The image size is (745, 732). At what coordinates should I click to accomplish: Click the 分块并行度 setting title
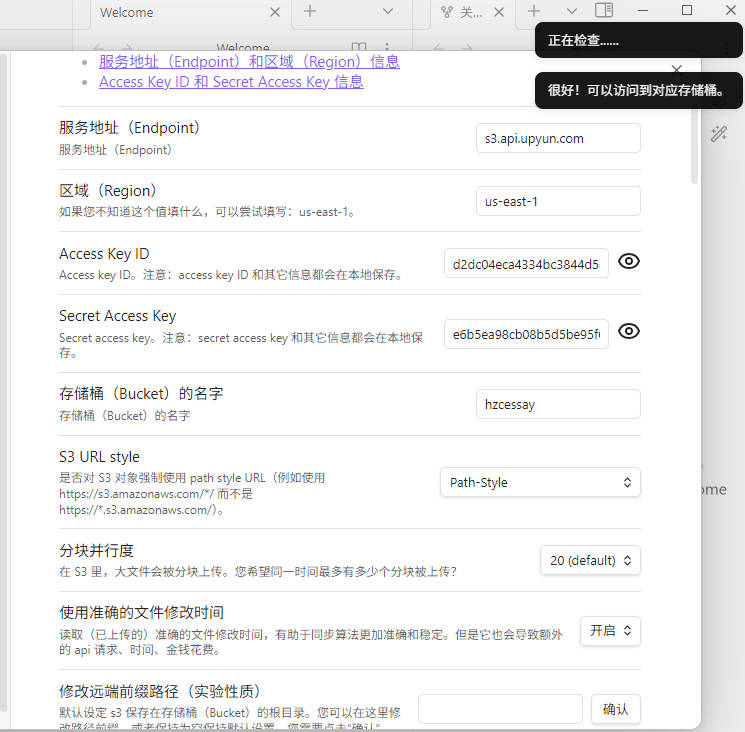(96, 551)
